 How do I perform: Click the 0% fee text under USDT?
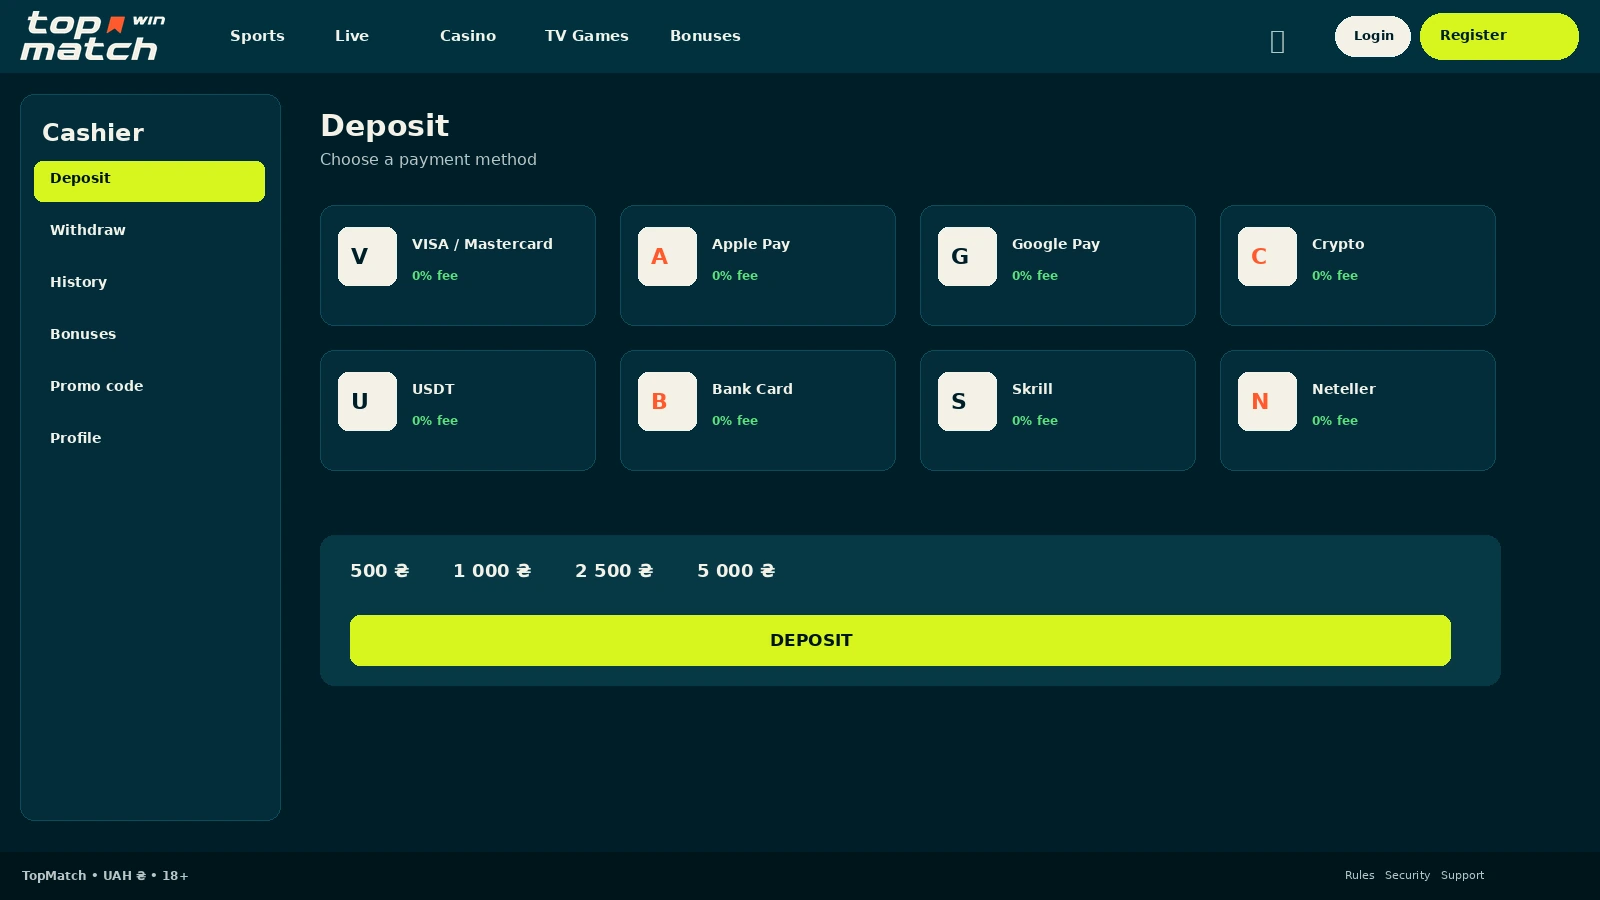(435, 420)
